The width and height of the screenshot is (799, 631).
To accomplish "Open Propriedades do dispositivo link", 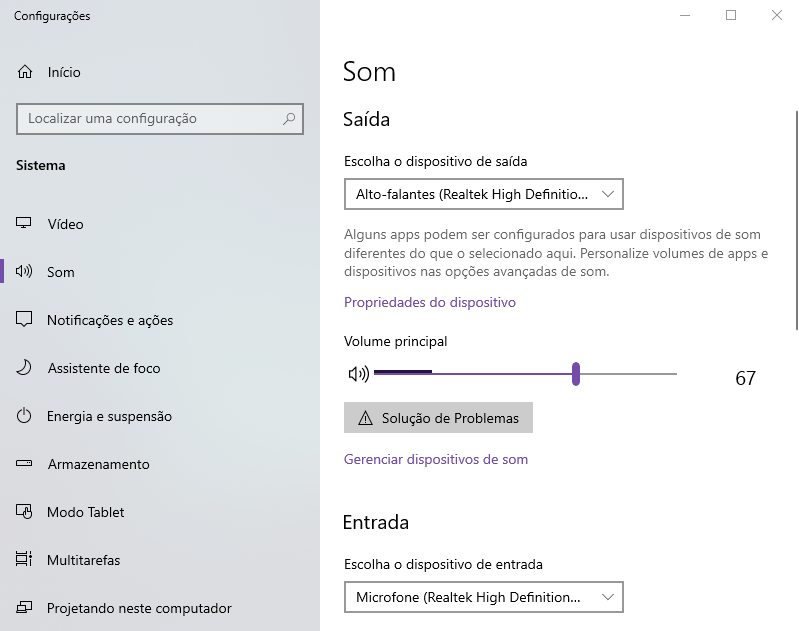I will point(430,302).
